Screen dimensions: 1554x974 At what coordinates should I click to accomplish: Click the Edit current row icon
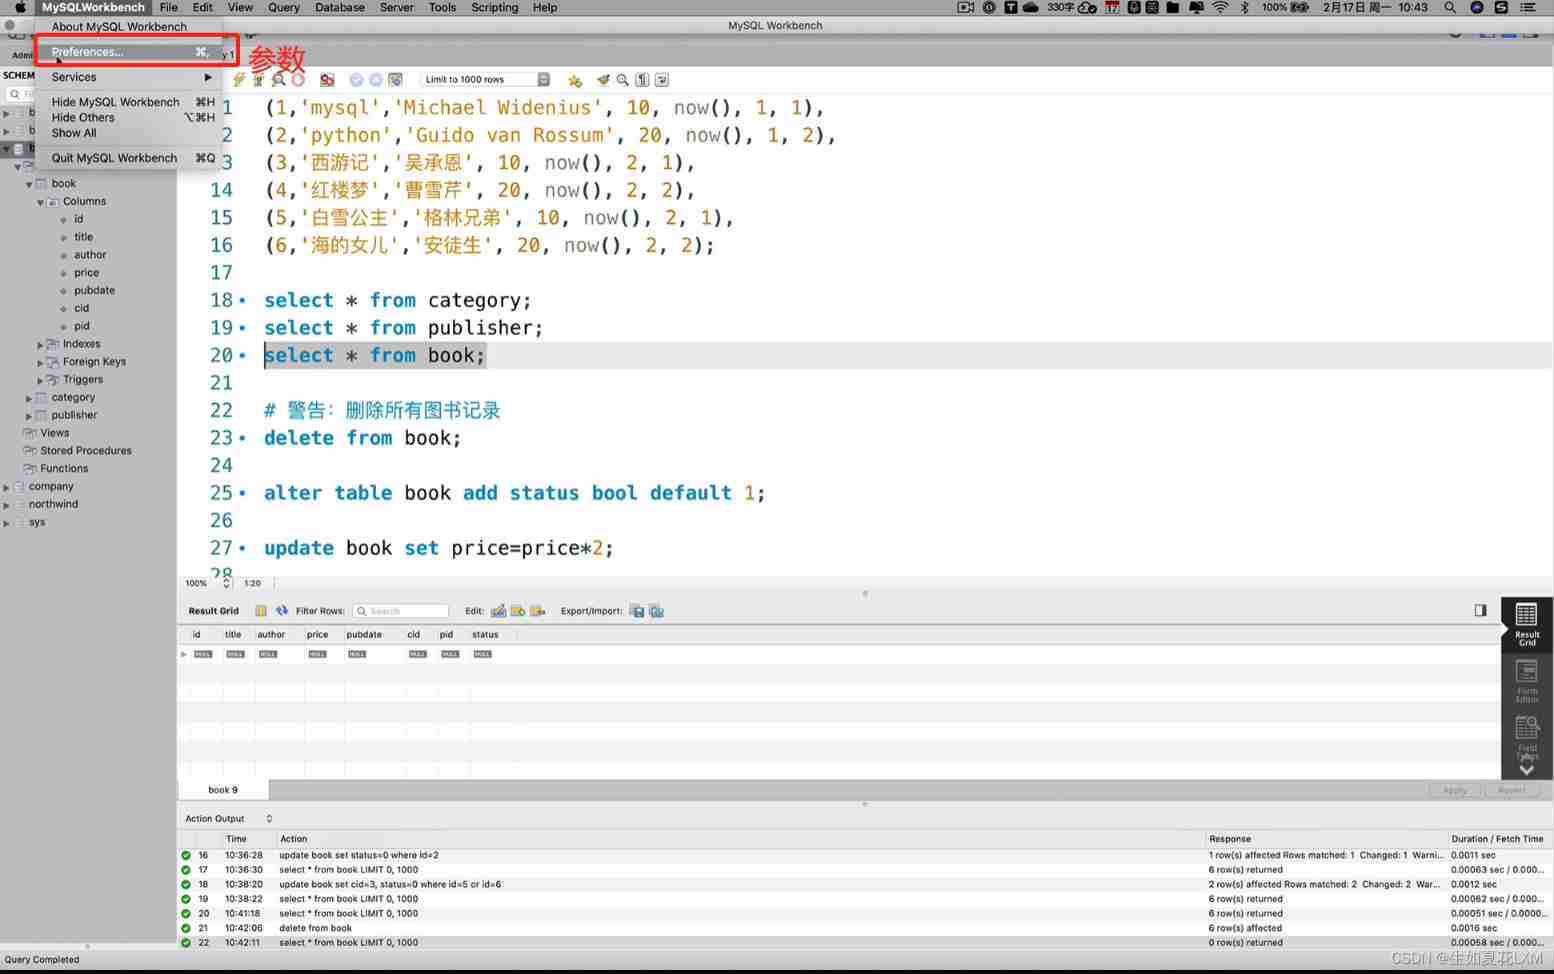tap(498, 610)
